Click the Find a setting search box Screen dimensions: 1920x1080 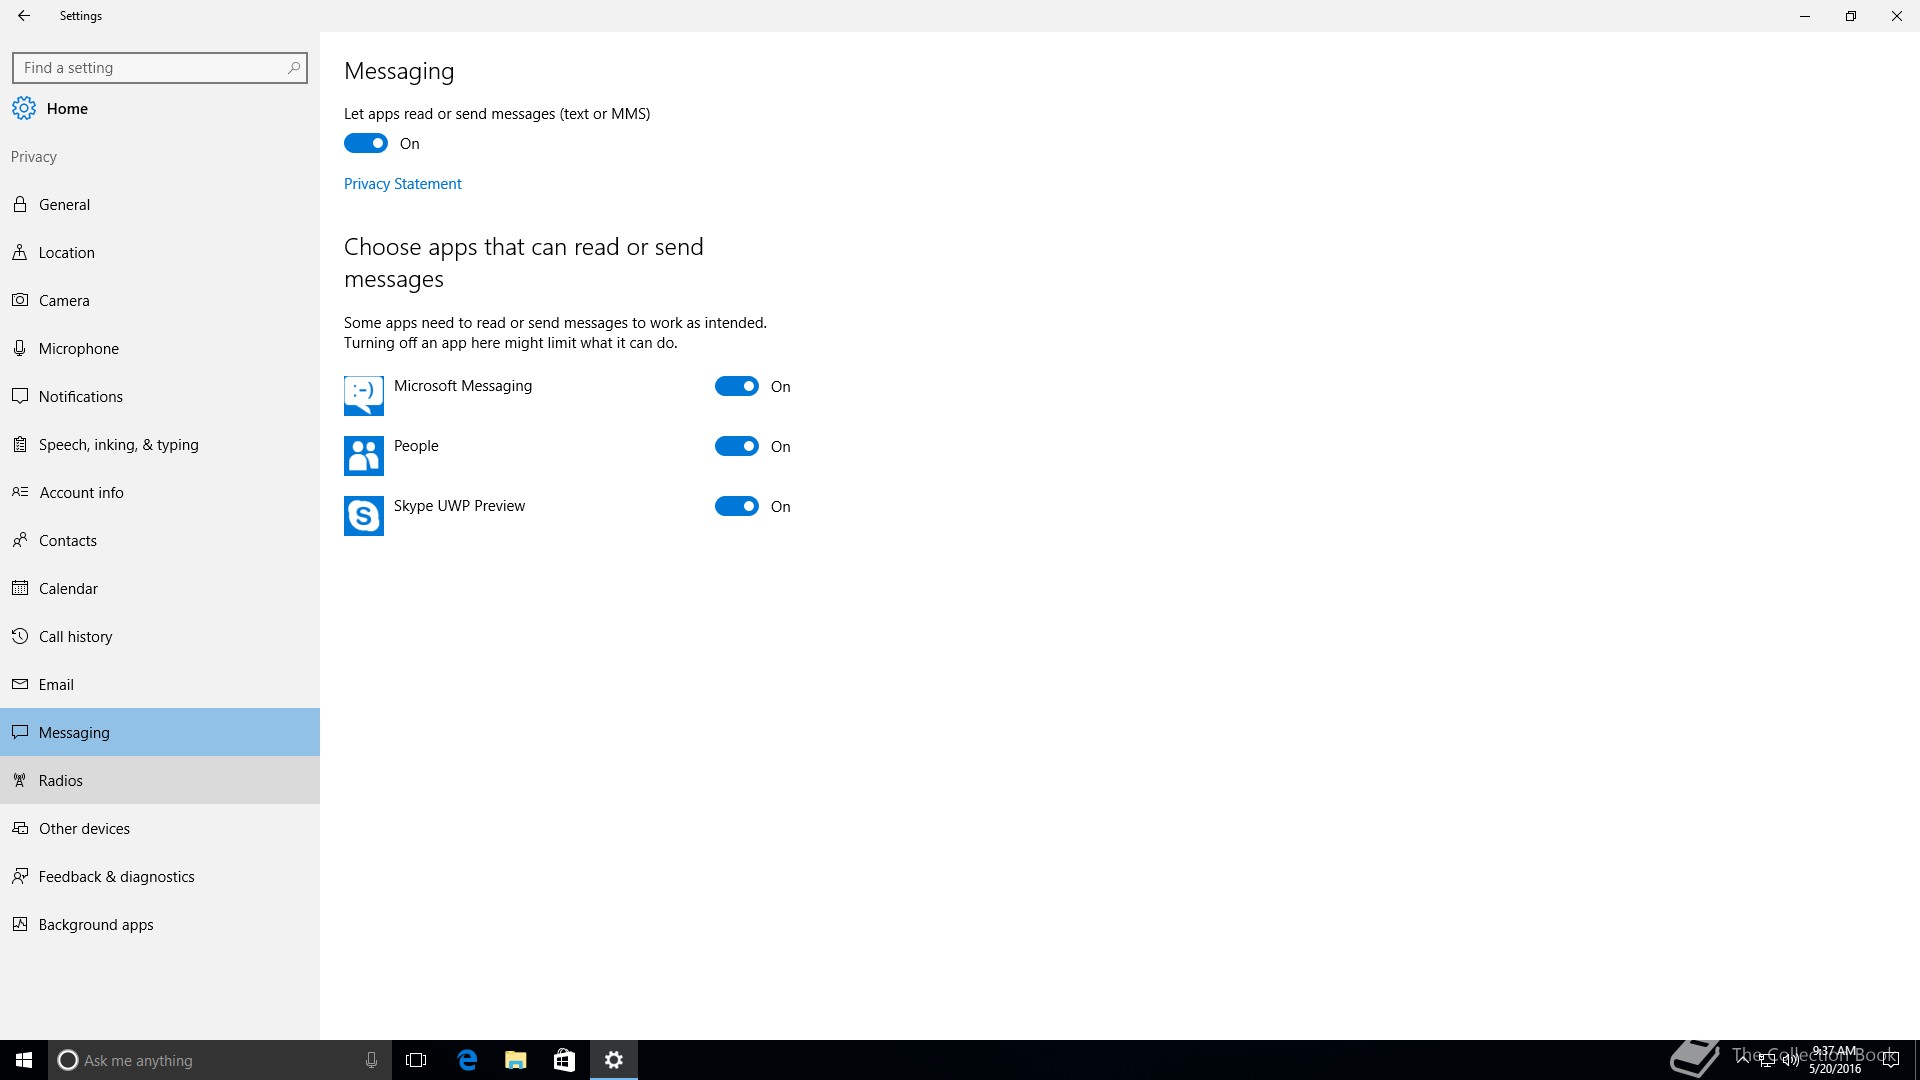tap(160, 68)
